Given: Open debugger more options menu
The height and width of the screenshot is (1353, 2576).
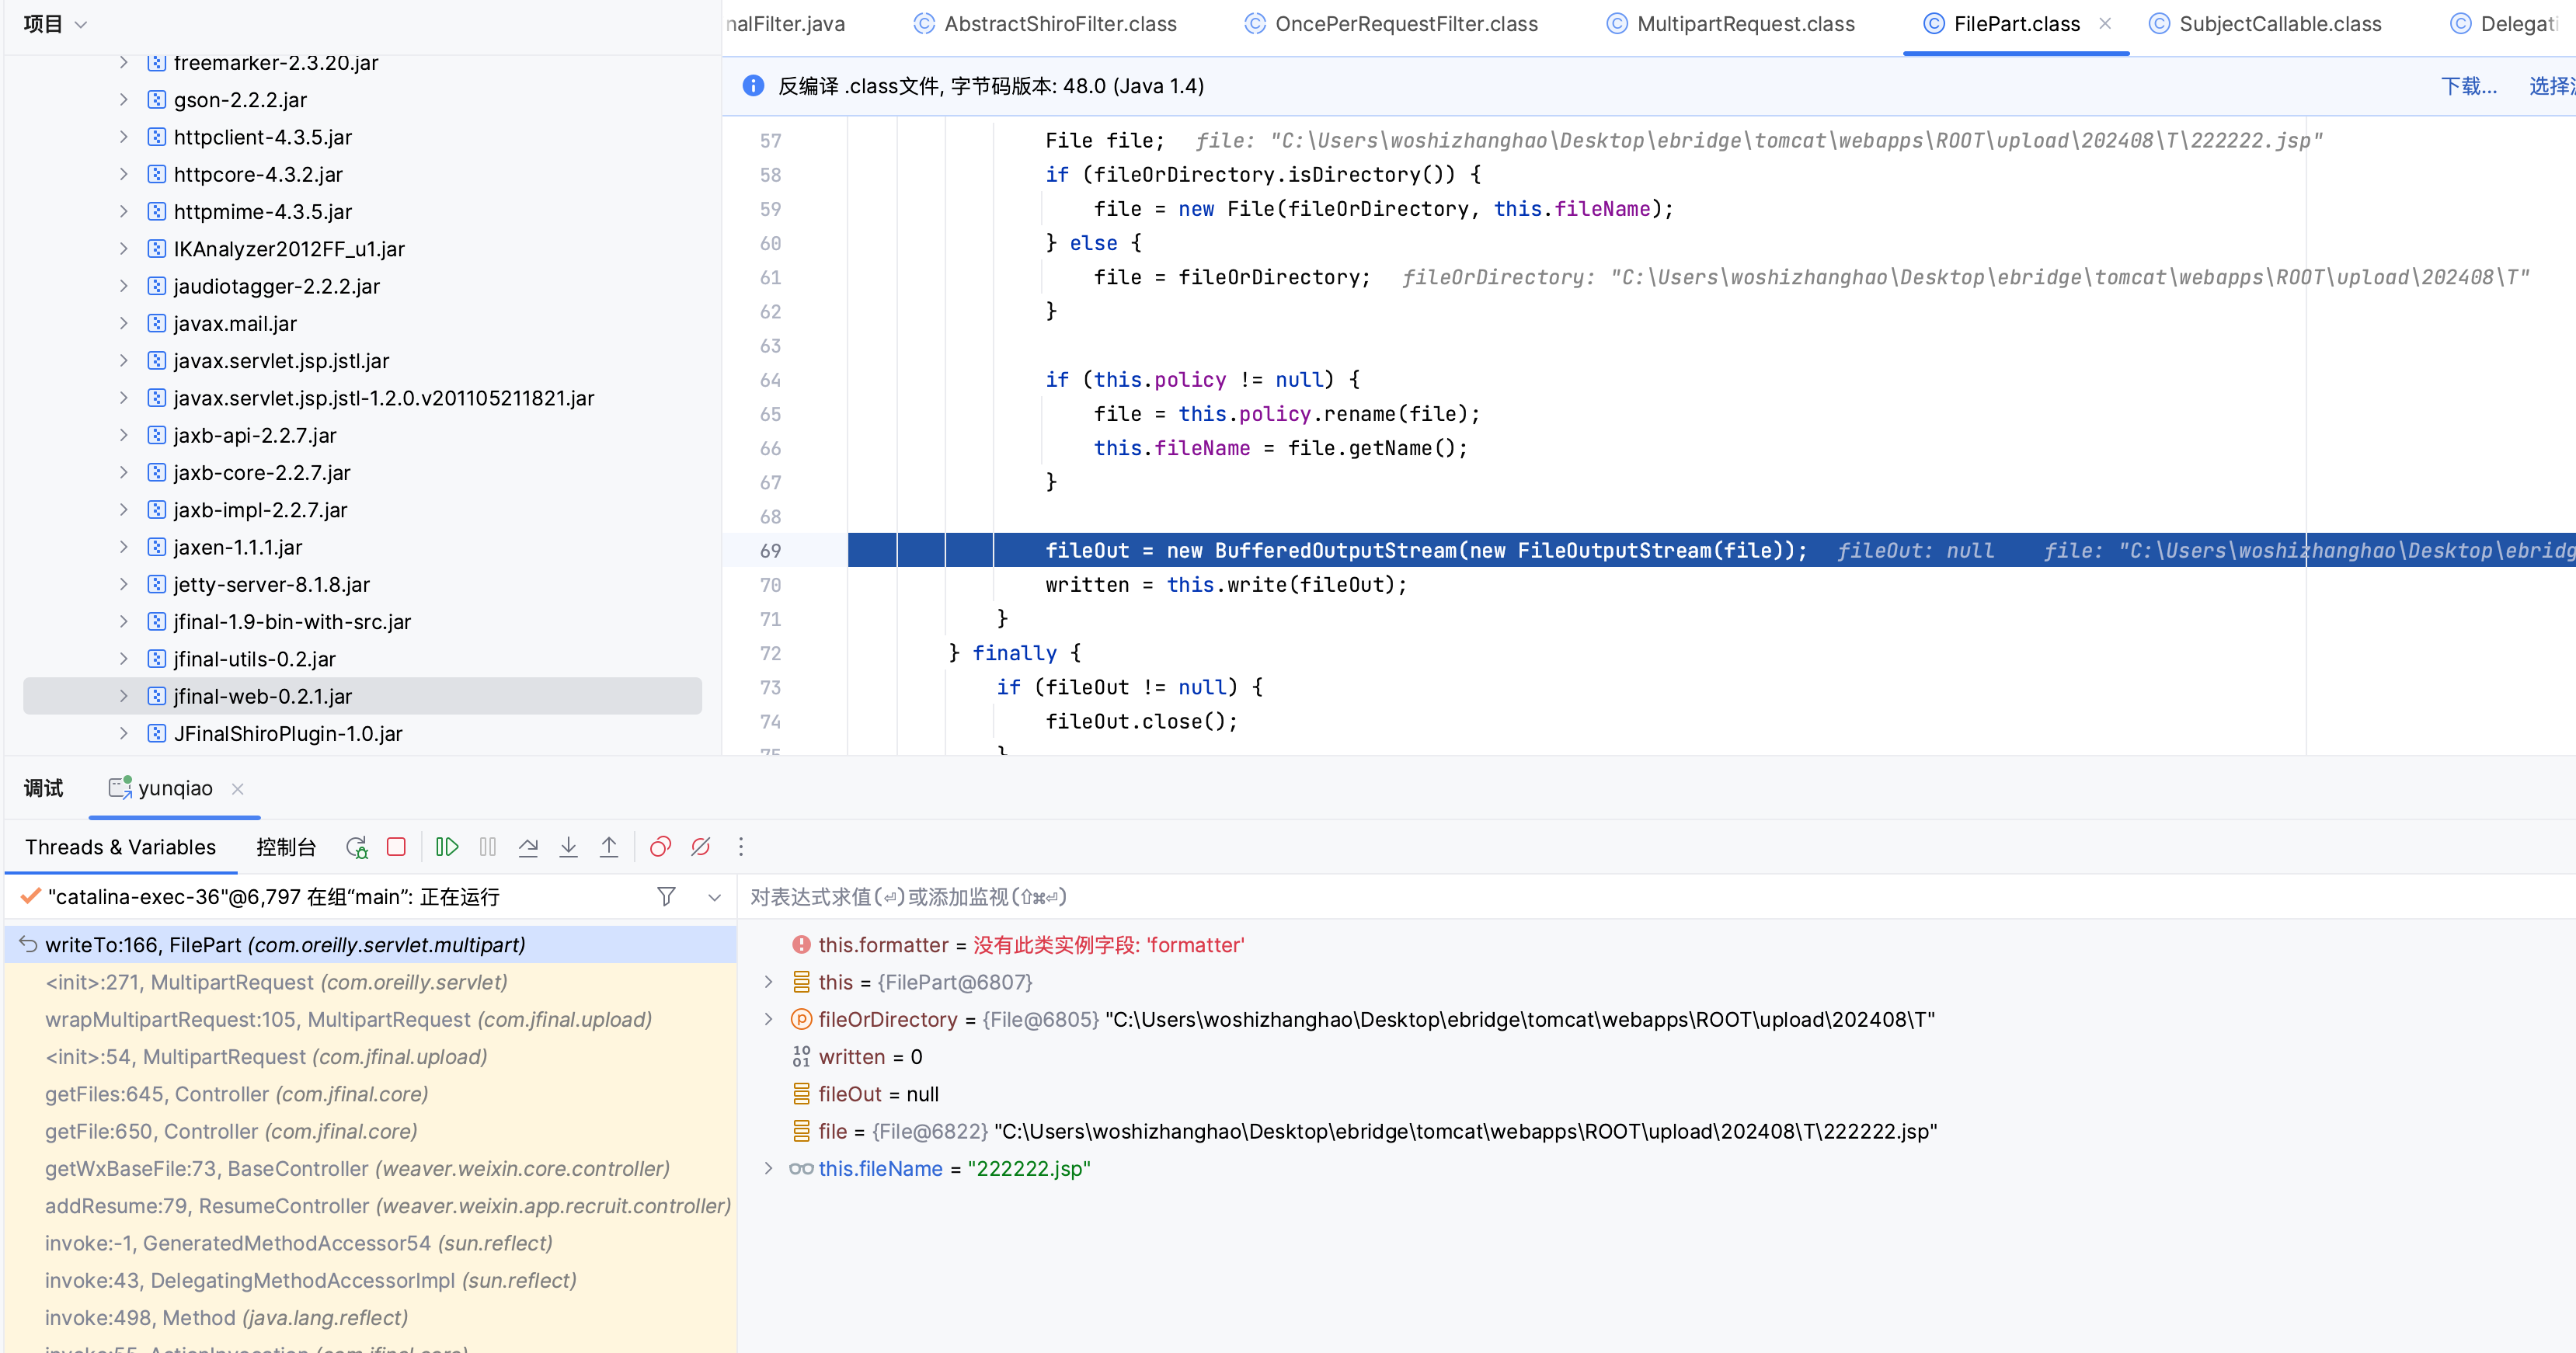Looking at the screenshot, I should tap(741, 847).
